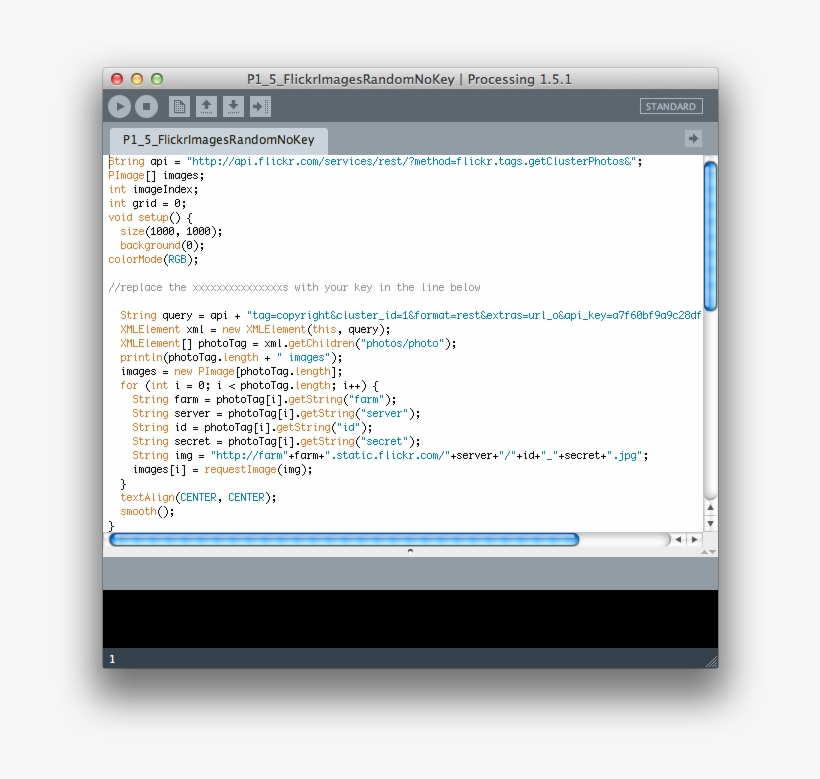Click the 'PImage[] images;' line
Screen dimensions: 820x779
tap(156, 175)
